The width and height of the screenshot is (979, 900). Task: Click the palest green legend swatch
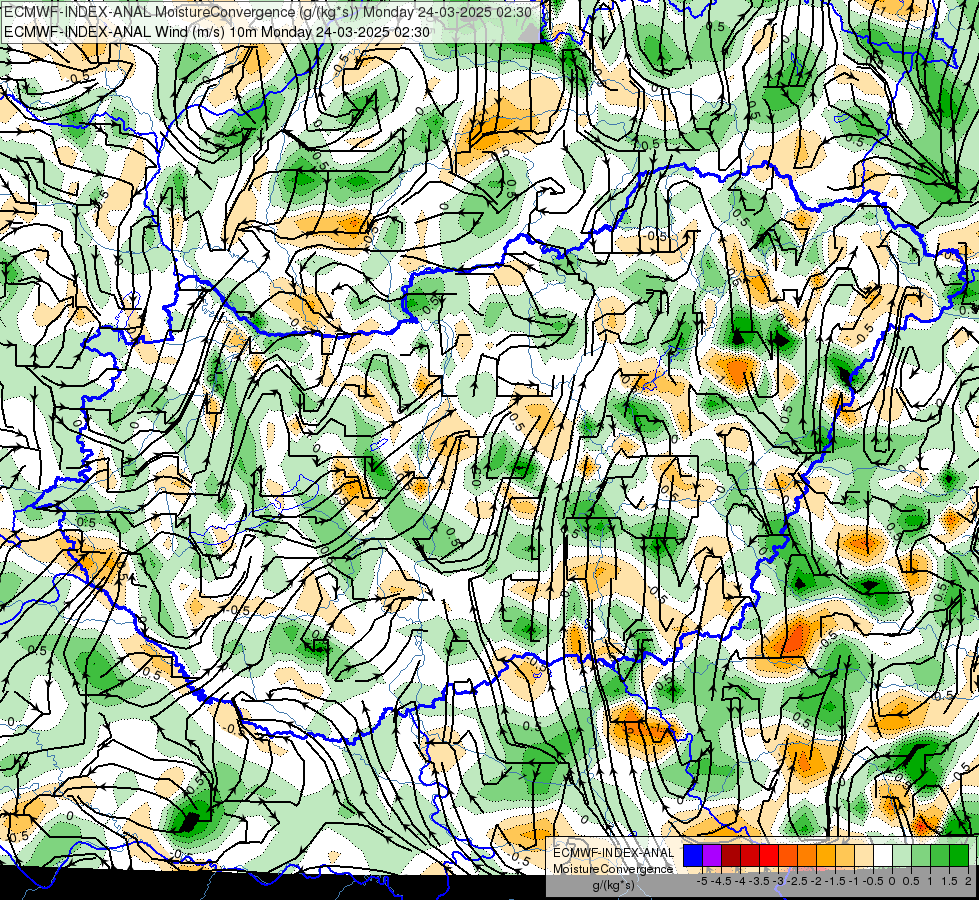coord(902,855)
